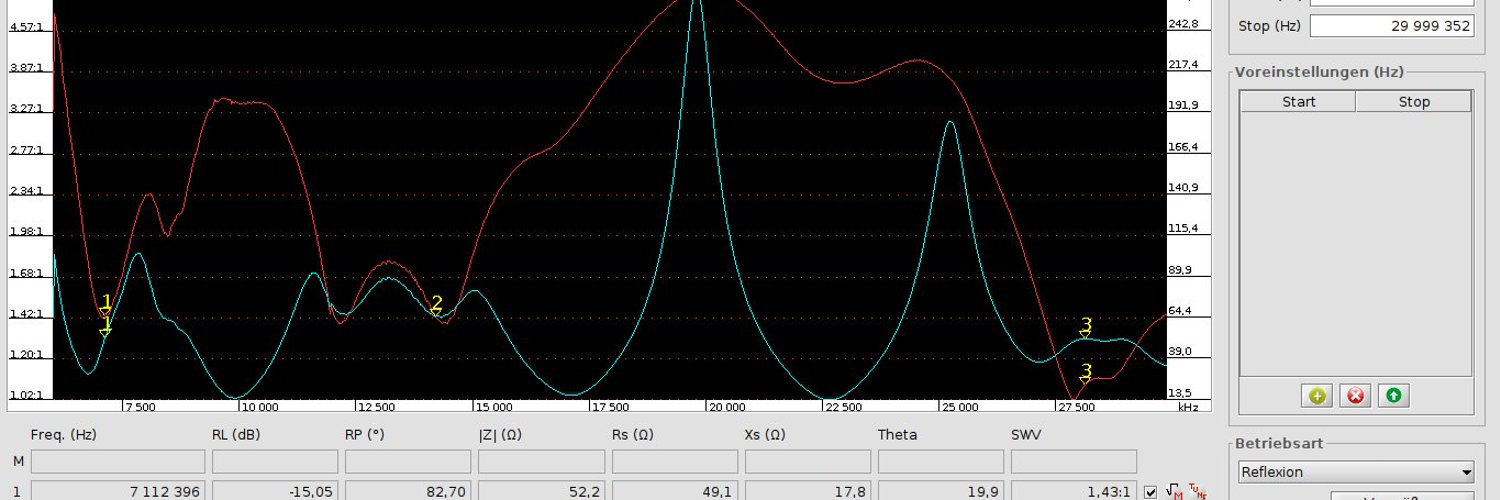
Task: Click the 20 000 kHz axis label
Action: click(726, 408)
